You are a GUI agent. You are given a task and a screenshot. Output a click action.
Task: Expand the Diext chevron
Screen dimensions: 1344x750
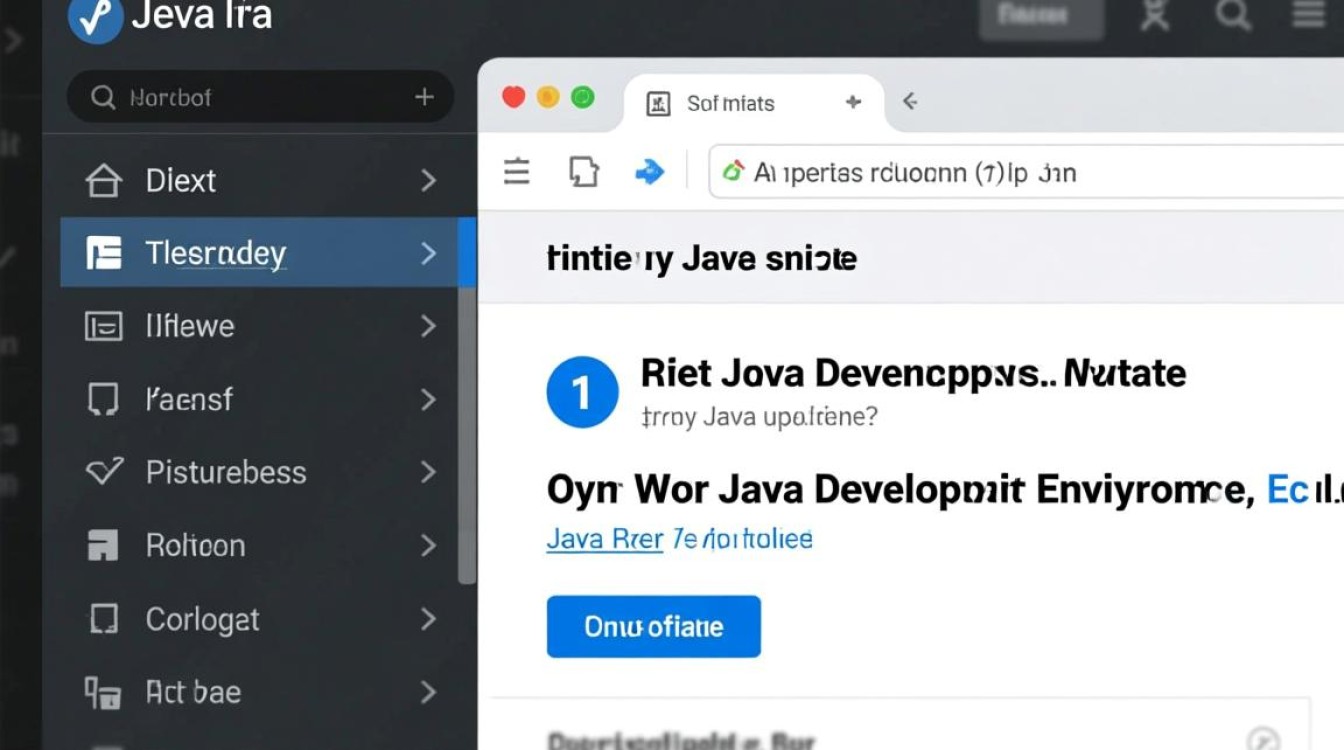pos(428,180)
